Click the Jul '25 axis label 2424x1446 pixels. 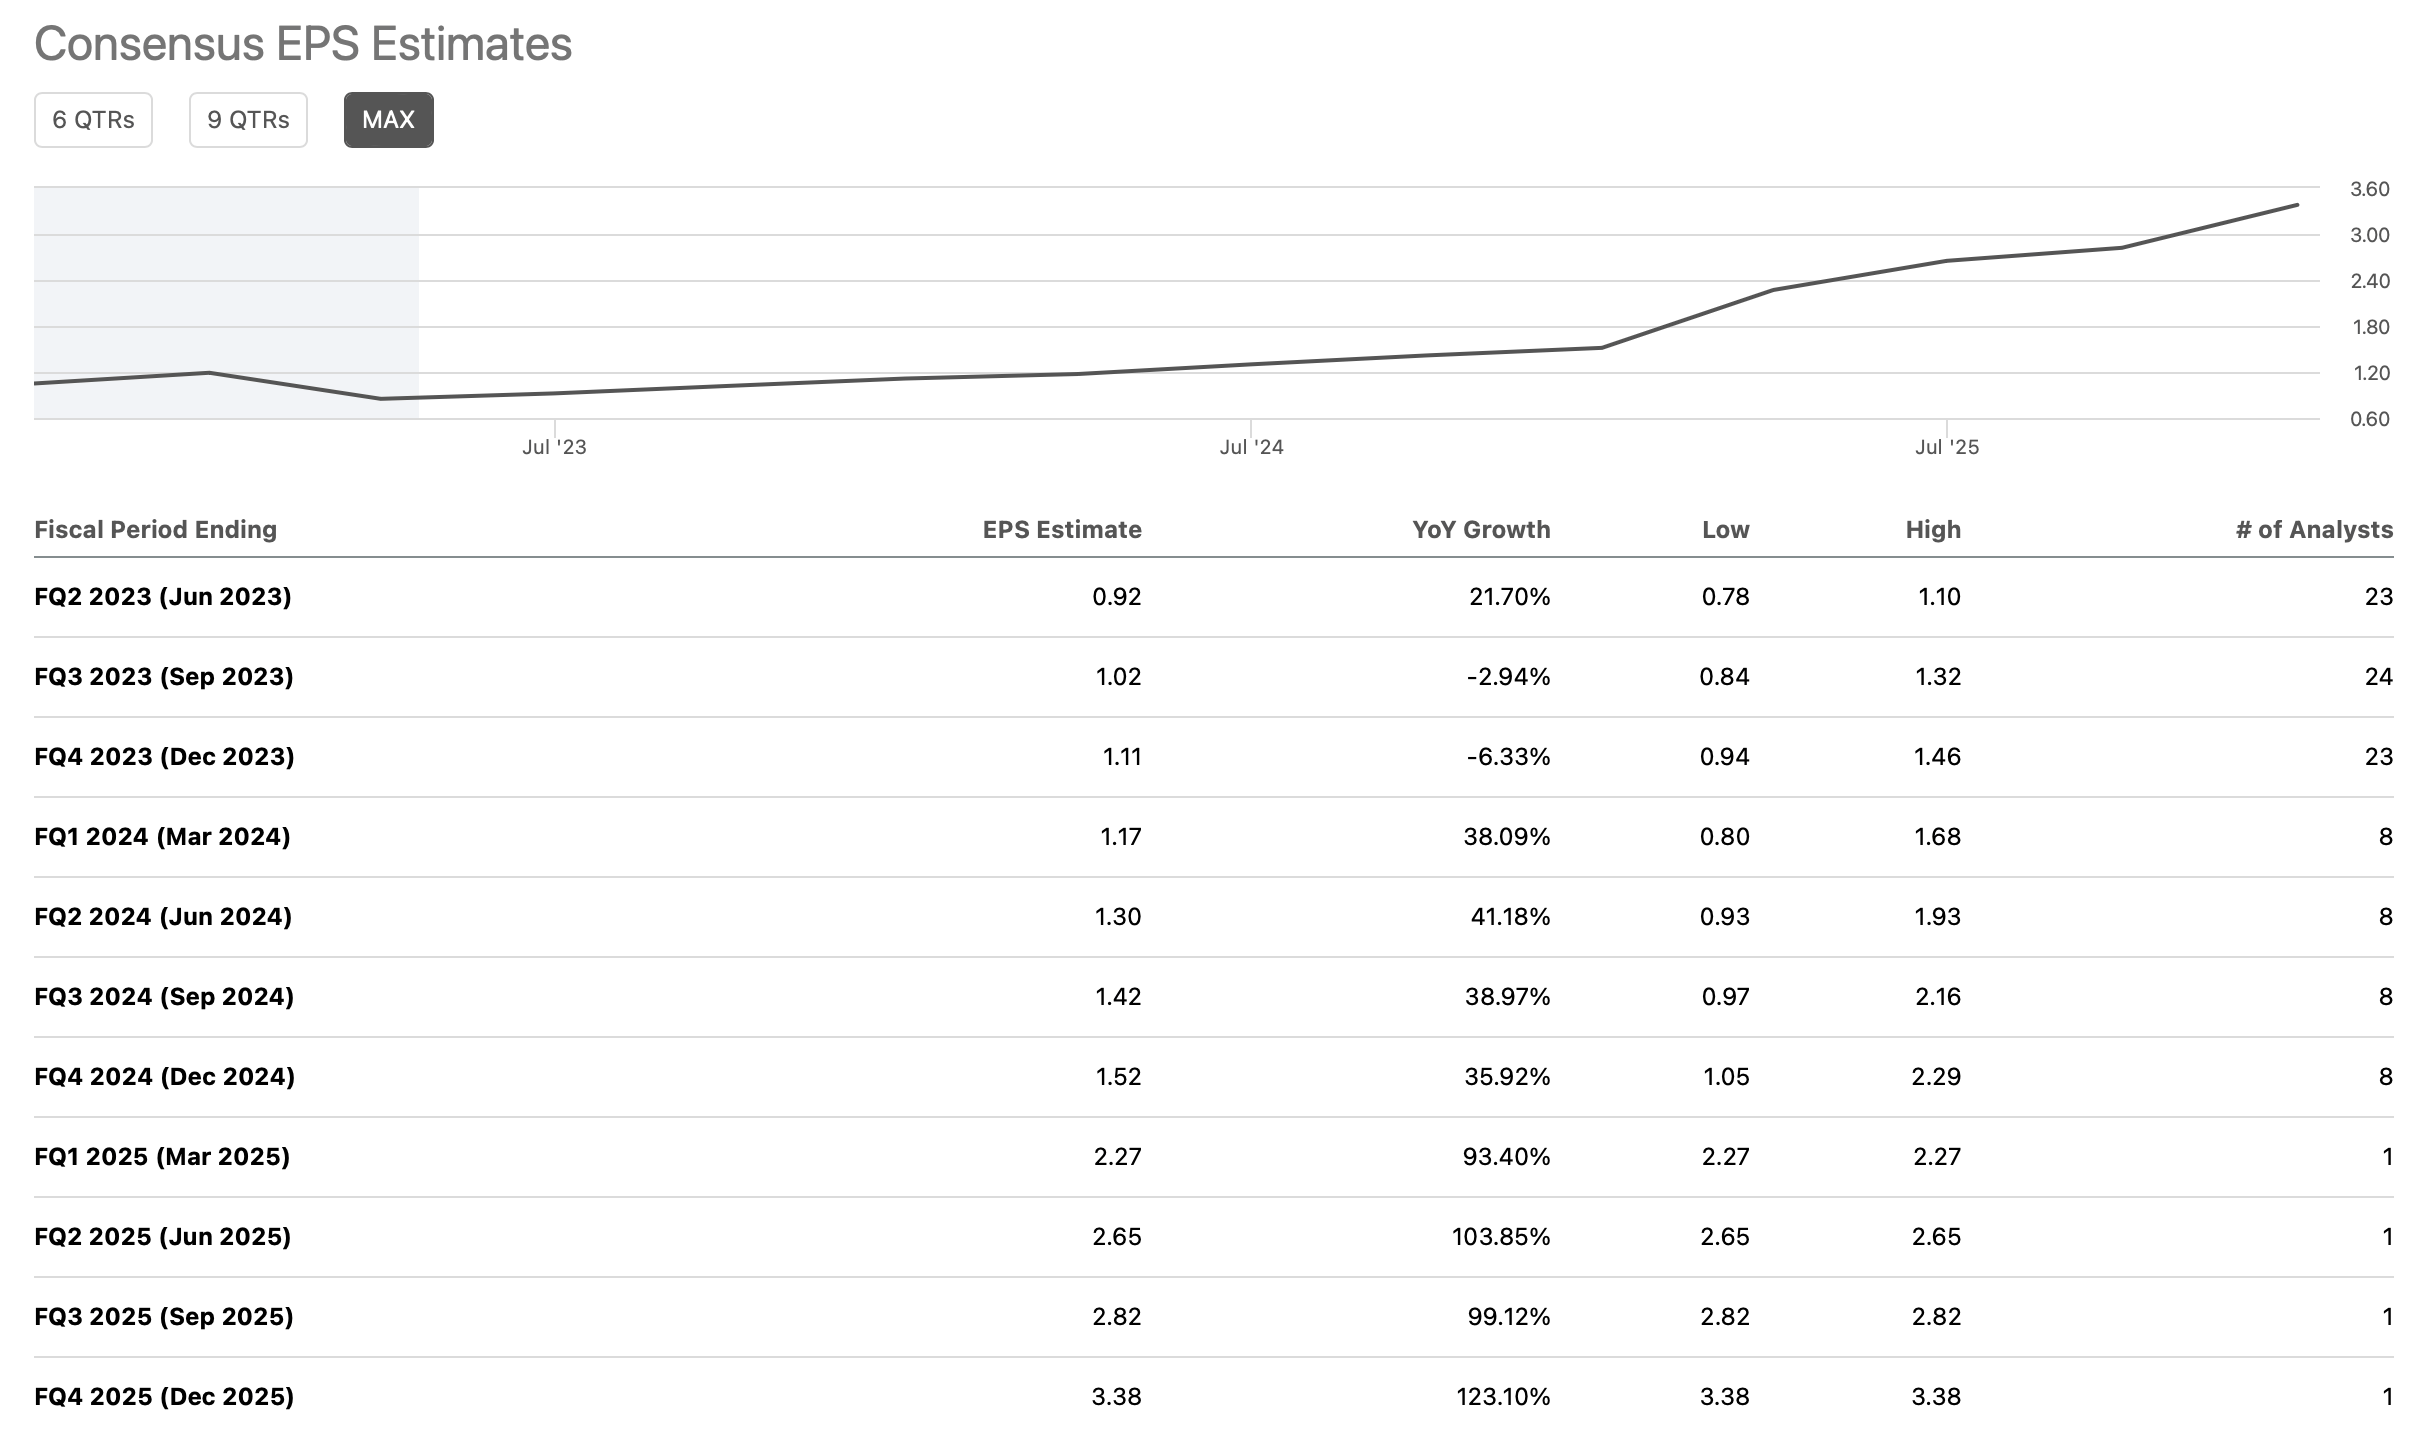point(1946,447)
